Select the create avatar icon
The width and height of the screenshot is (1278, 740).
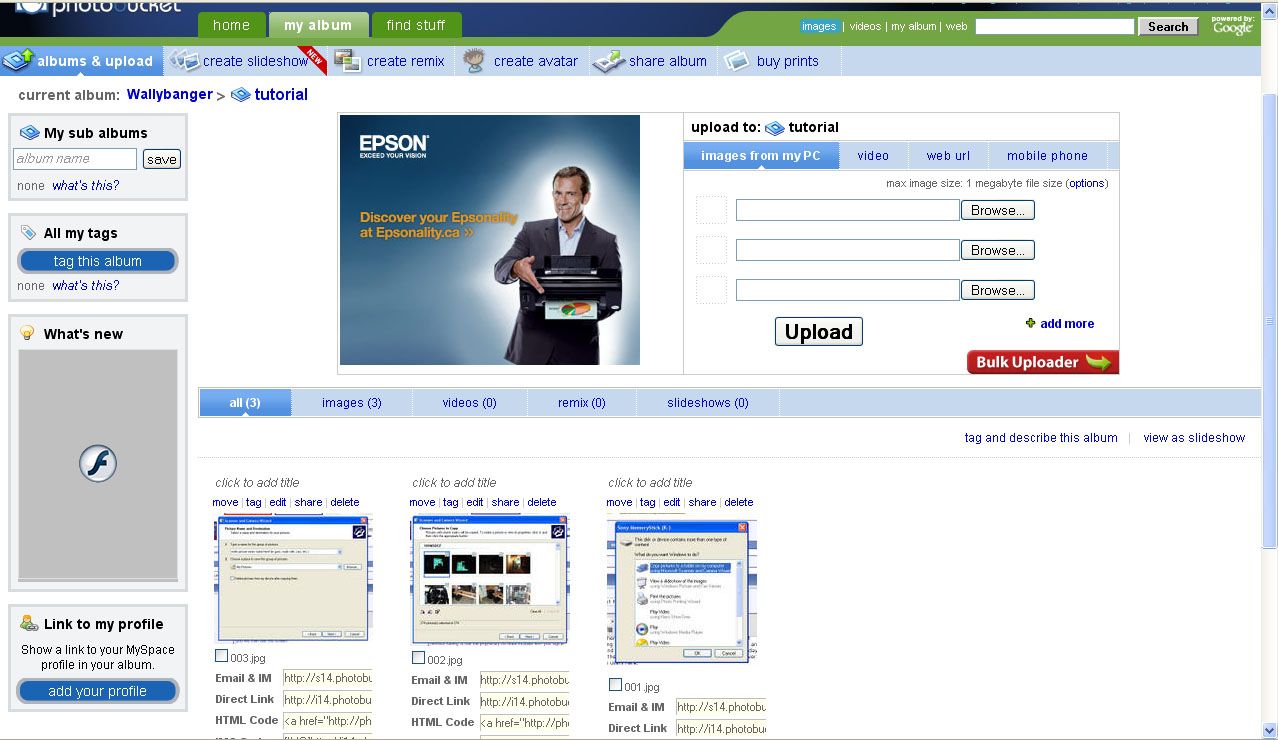[475, 61]
